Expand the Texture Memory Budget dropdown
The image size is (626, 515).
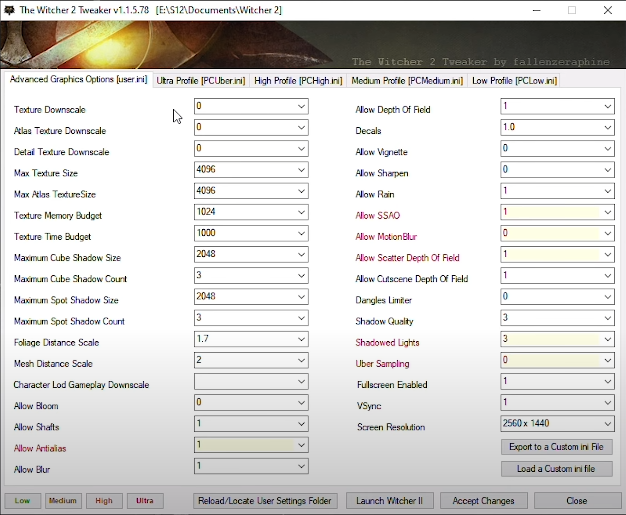click(251, 212)
